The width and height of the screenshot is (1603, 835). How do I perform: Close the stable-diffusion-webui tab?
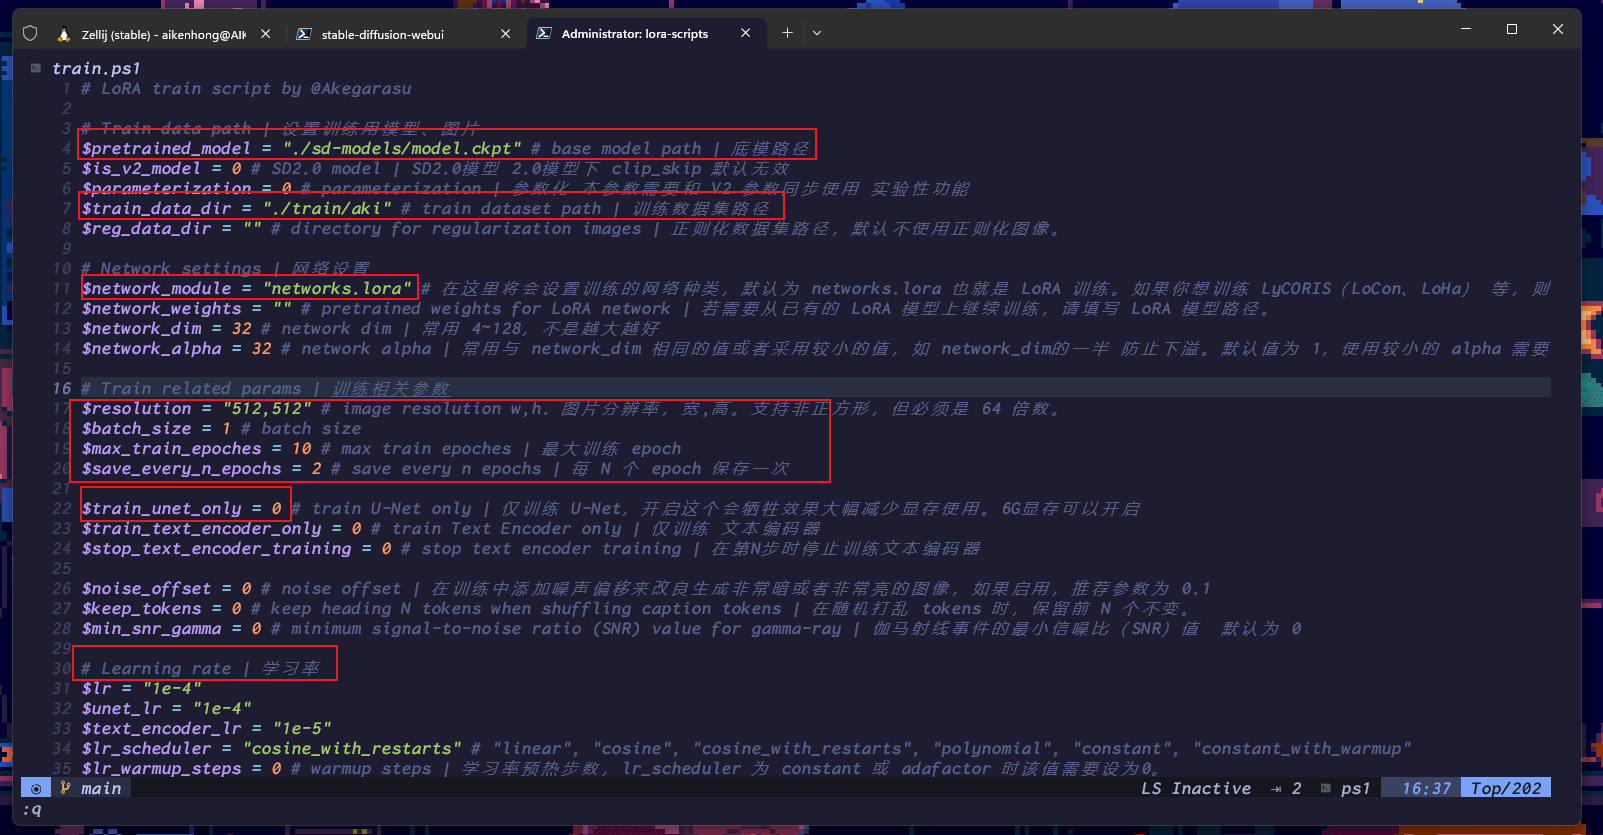point(505,34)
